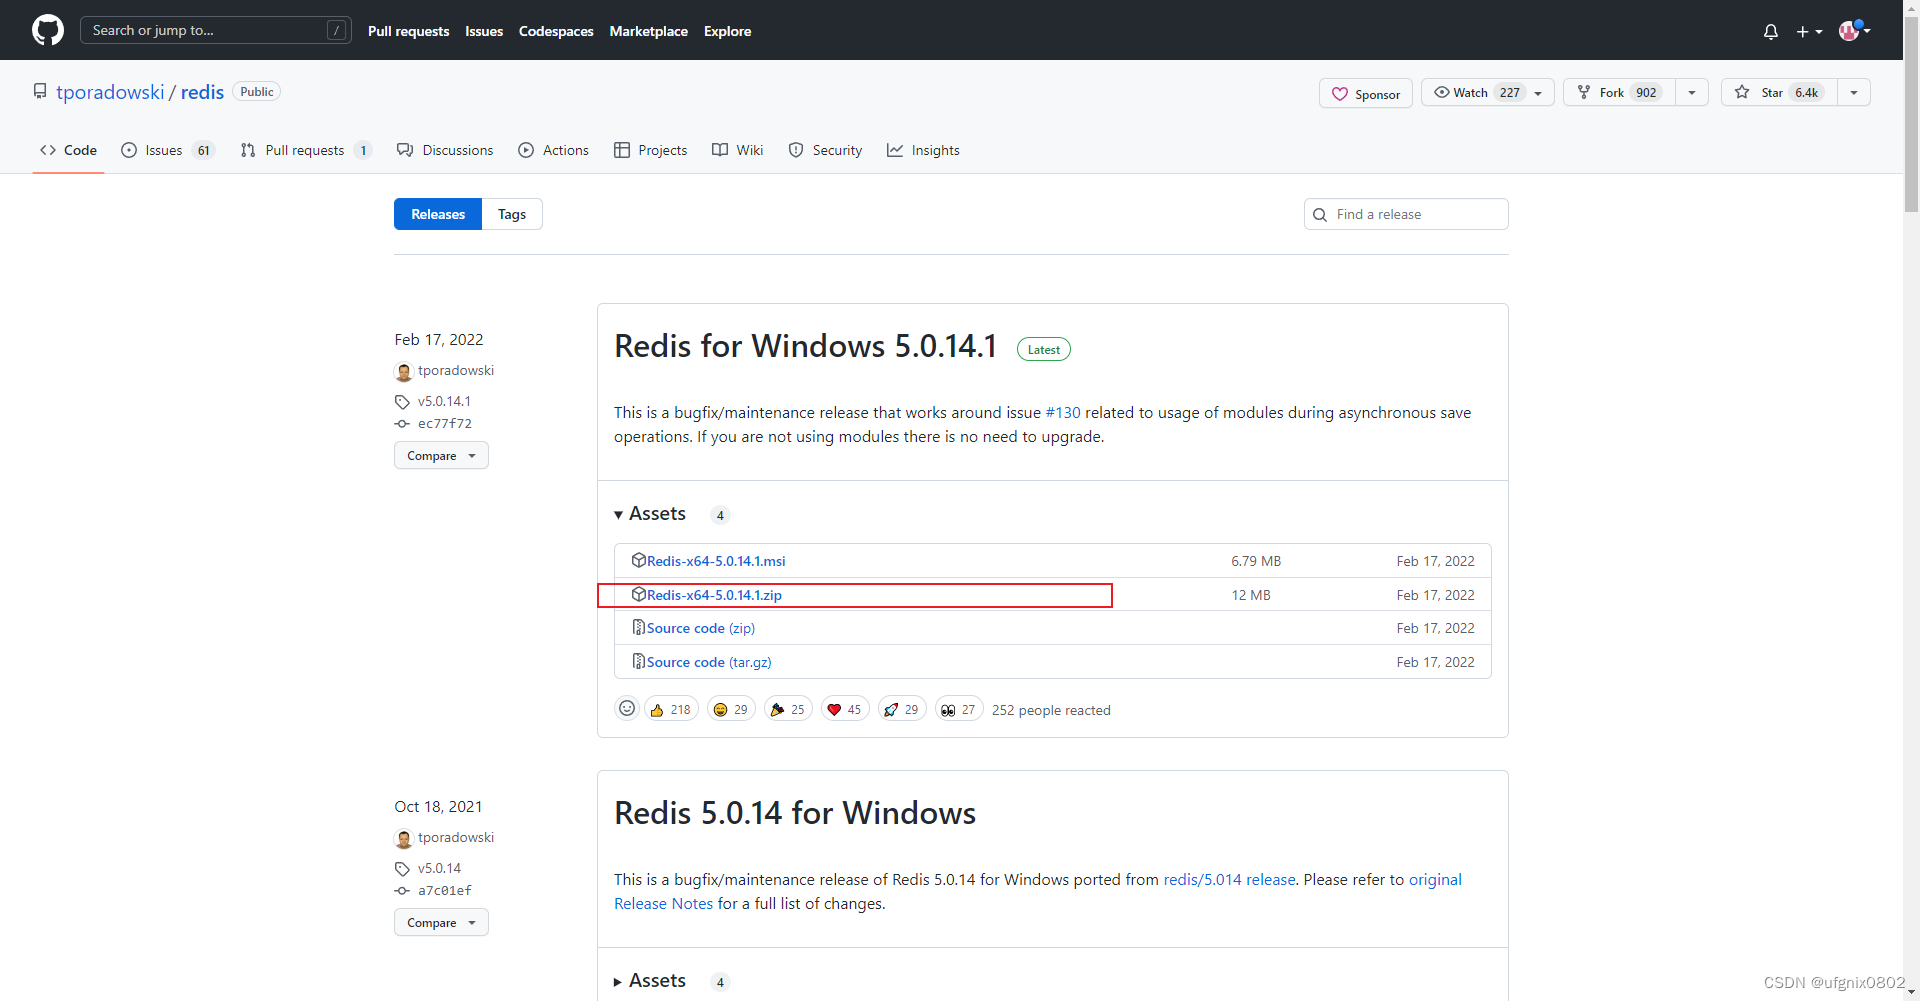This screenshot has height=1001, width=1920.
Task: Select the Releases button
Action: click(x=438, y=214)
